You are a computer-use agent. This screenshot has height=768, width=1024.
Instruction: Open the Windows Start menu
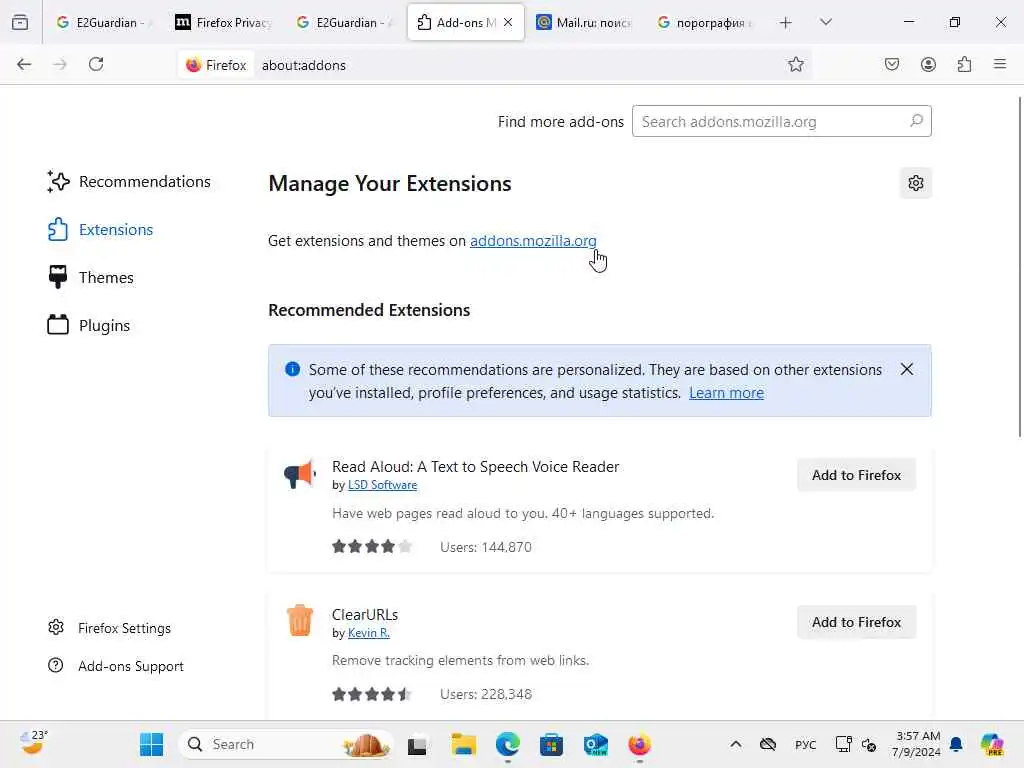coord(152,744)
